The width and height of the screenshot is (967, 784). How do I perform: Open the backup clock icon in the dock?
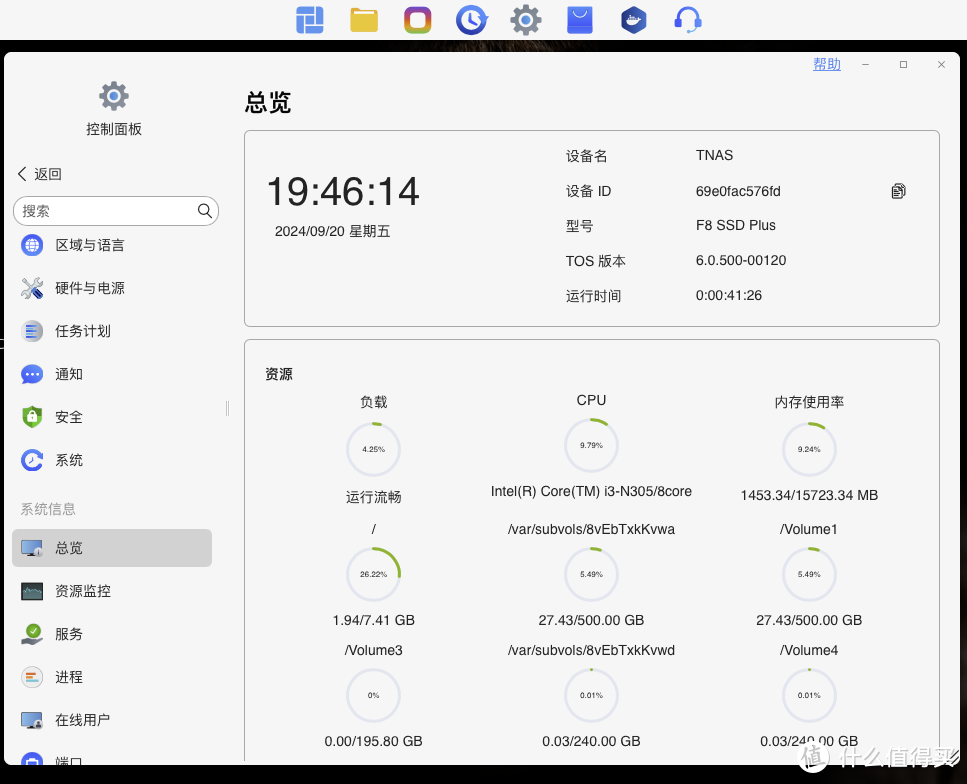click(x=471, y=19)
